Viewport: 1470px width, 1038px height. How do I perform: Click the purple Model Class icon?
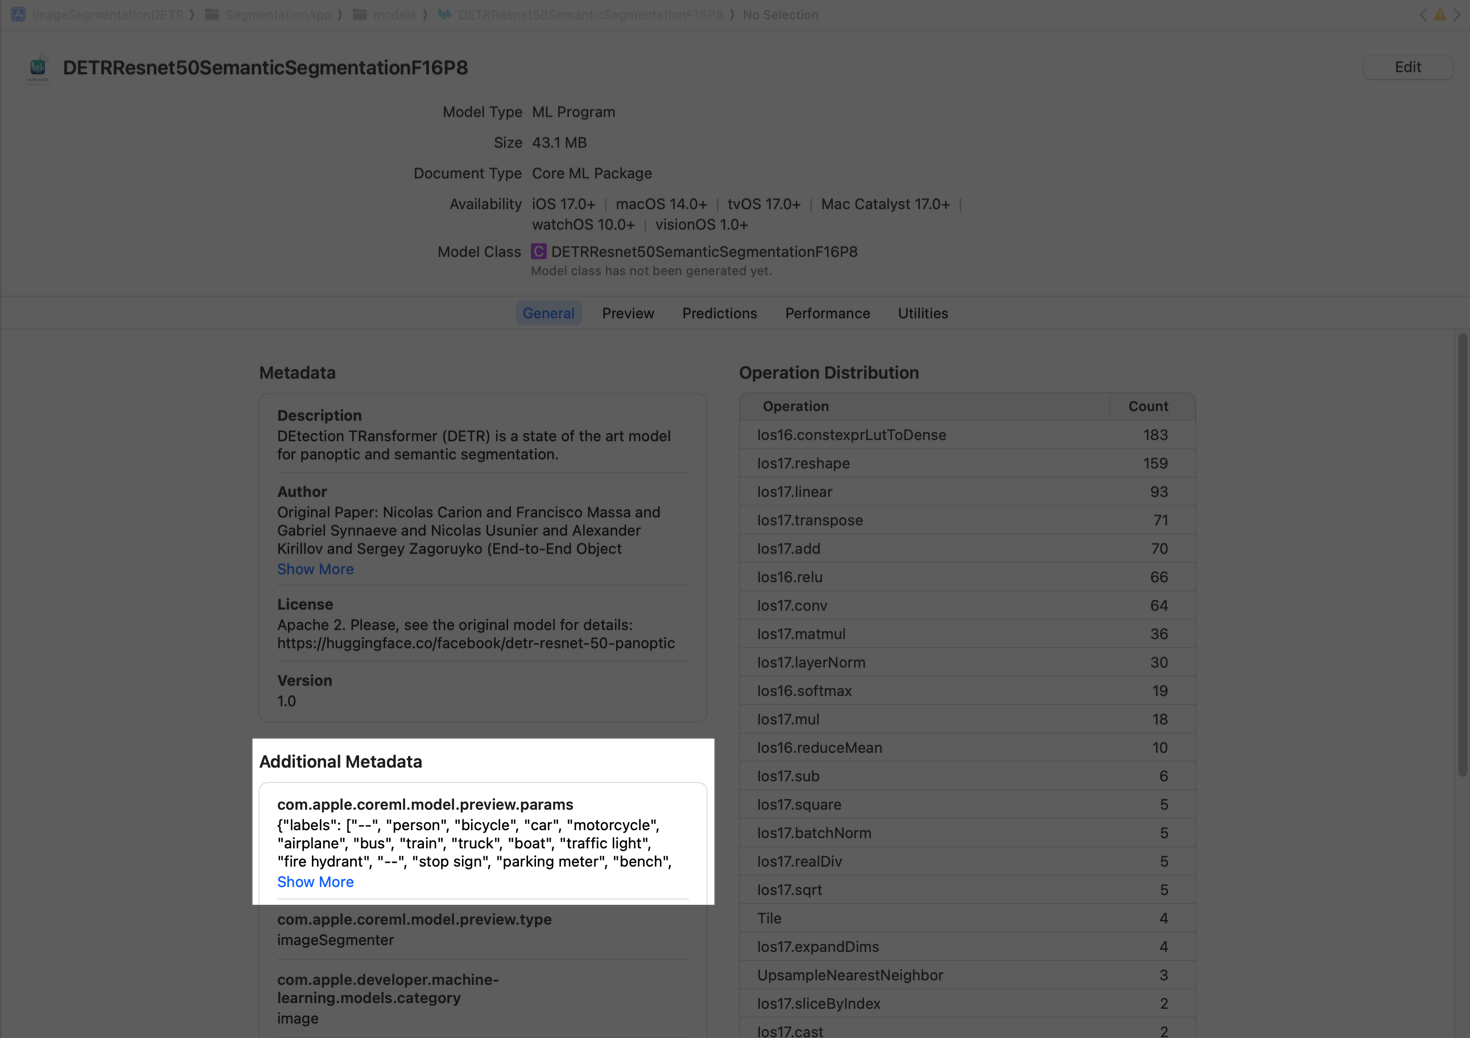pos(538,252)
